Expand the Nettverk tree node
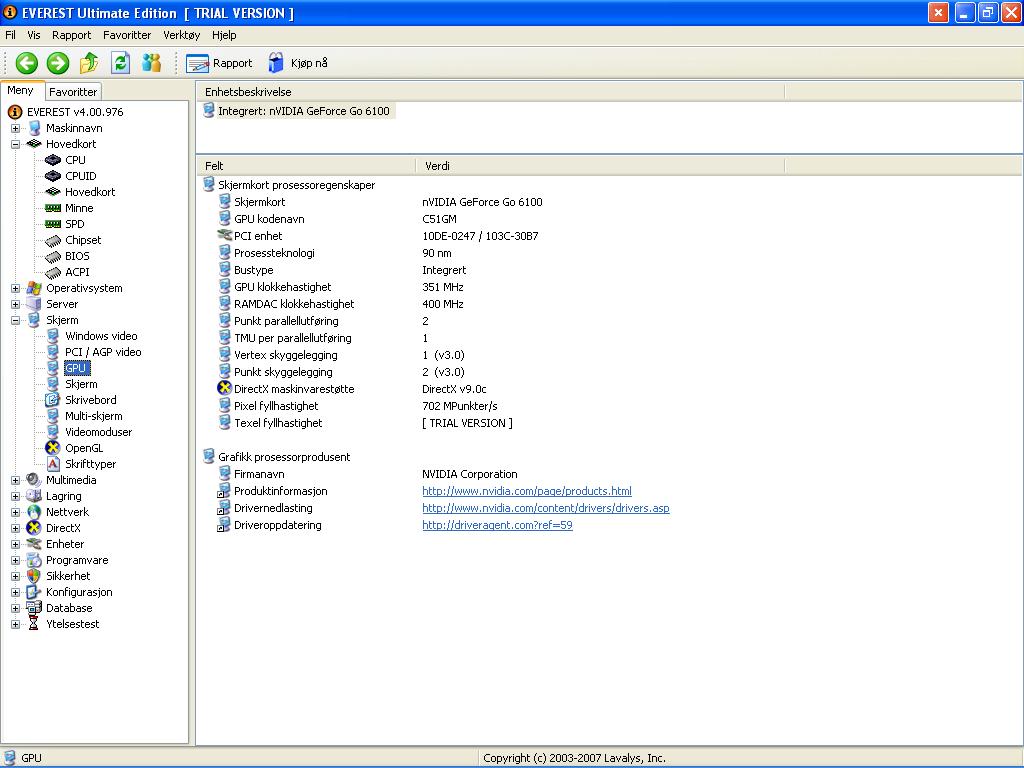 click(x=15, y=513)
